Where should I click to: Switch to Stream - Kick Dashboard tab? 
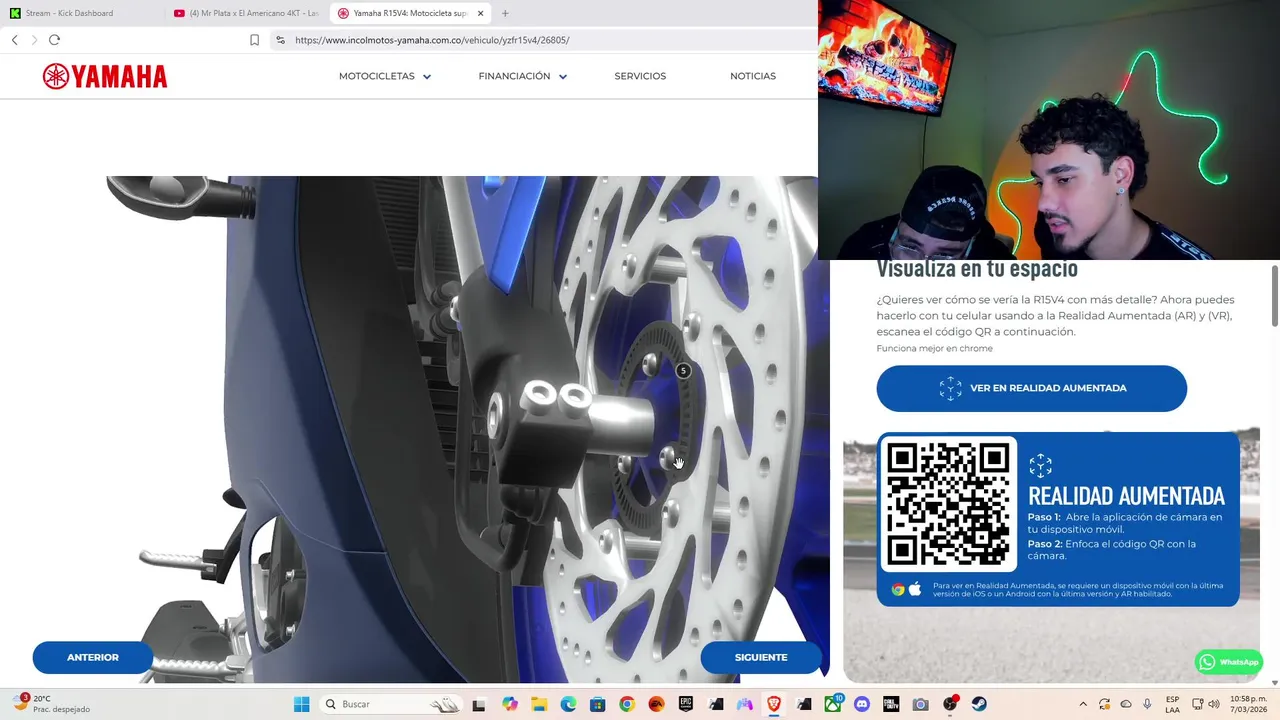(80, 13)
